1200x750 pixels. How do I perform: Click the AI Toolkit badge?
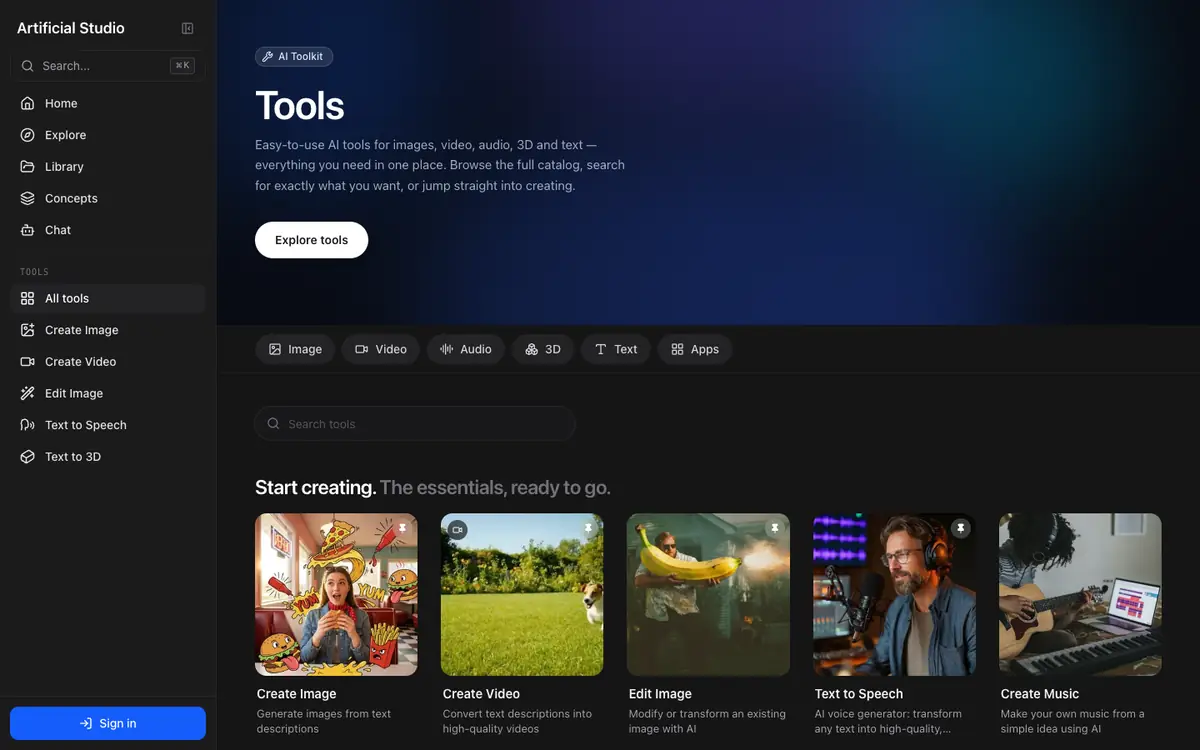(x=294, y=57)
